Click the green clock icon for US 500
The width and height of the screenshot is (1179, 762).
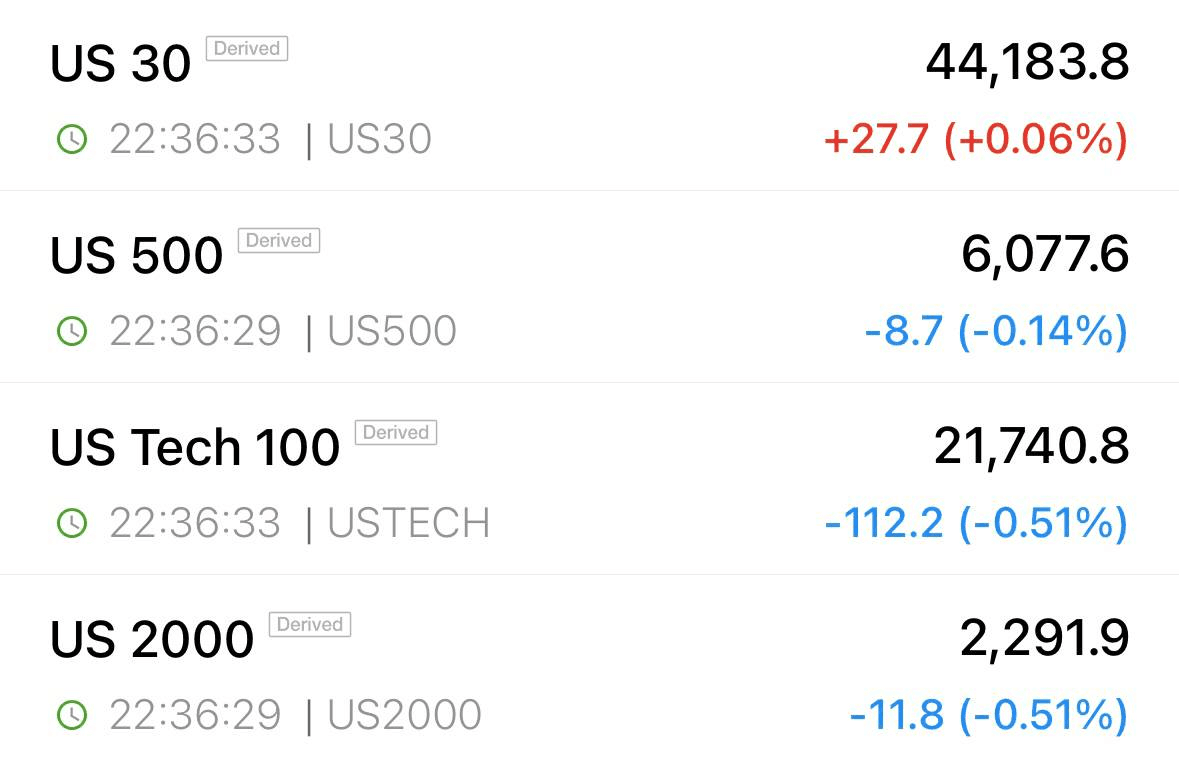[x=72, y=331]
